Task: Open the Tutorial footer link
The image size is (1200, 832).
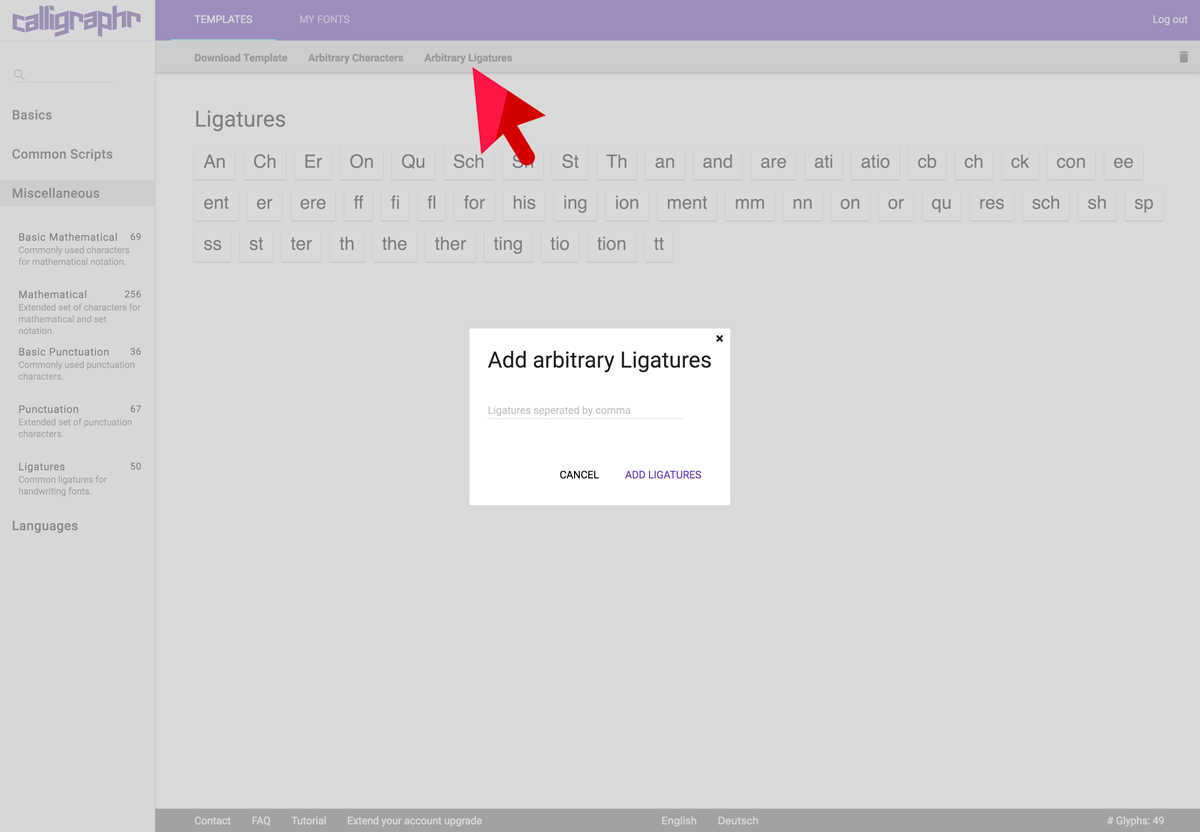Action: 308,821
